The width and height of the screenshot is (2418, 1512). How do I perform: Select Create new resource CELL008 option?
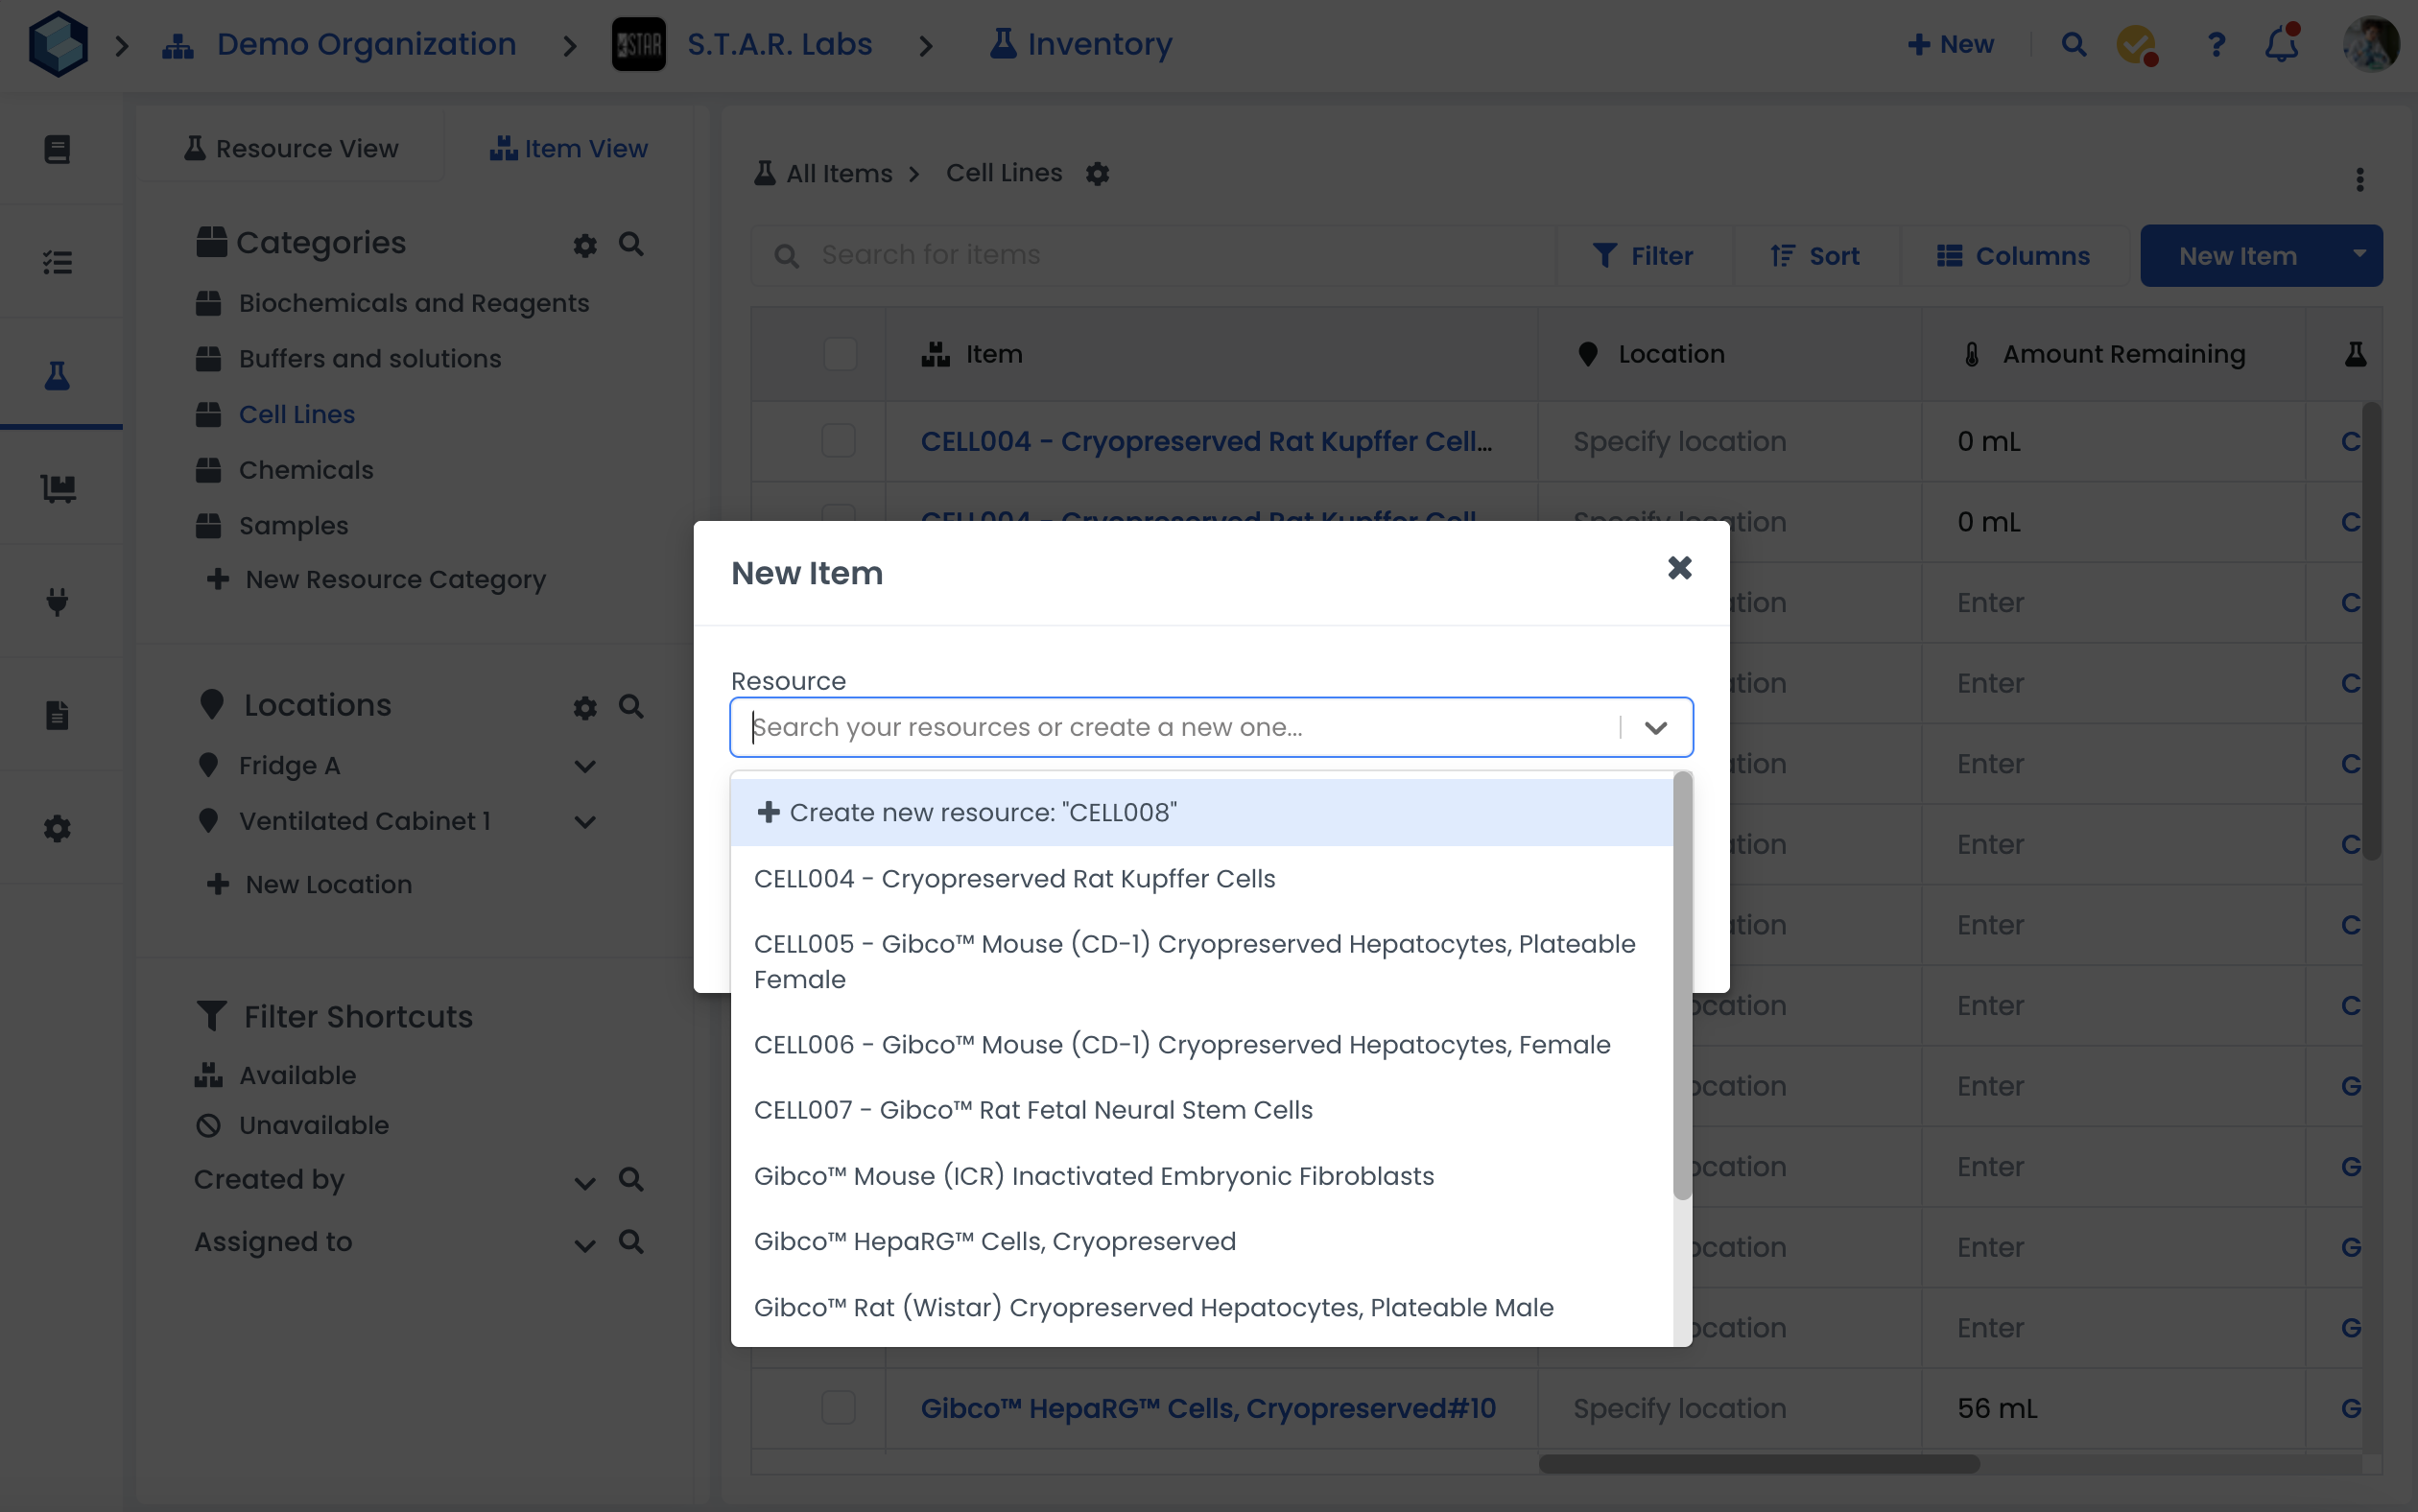pos(983,812)
